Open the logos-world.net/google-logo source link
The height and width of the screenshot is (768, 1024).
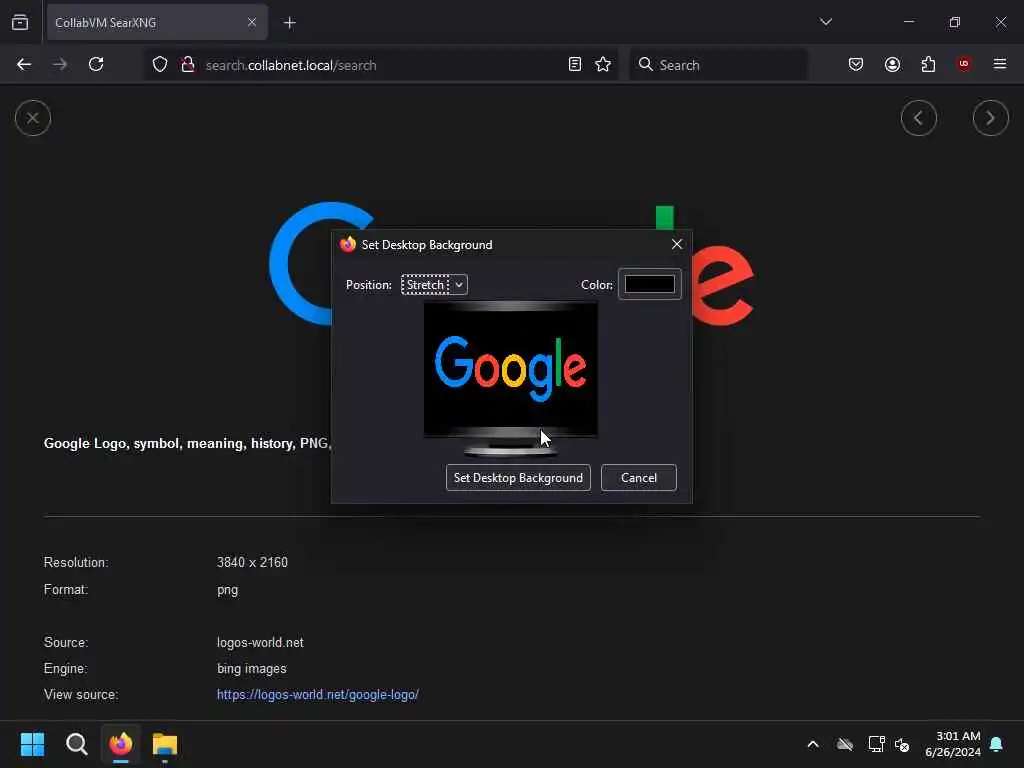coord(318,695)
